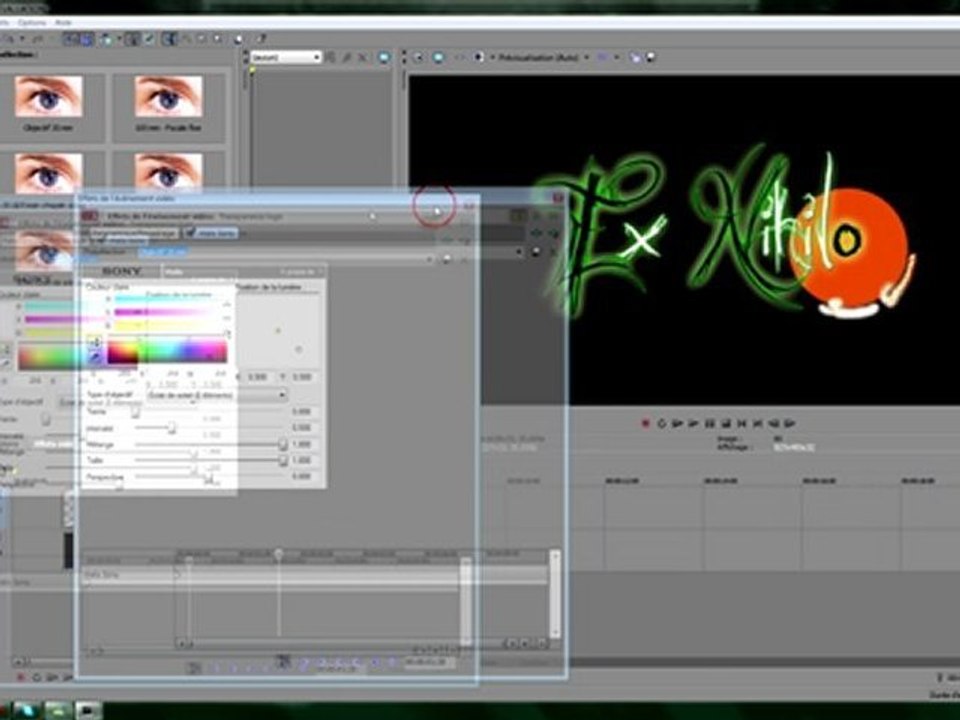
Task: Click the Mélange slider handle in effect dialog
Action: click(282, 444)
